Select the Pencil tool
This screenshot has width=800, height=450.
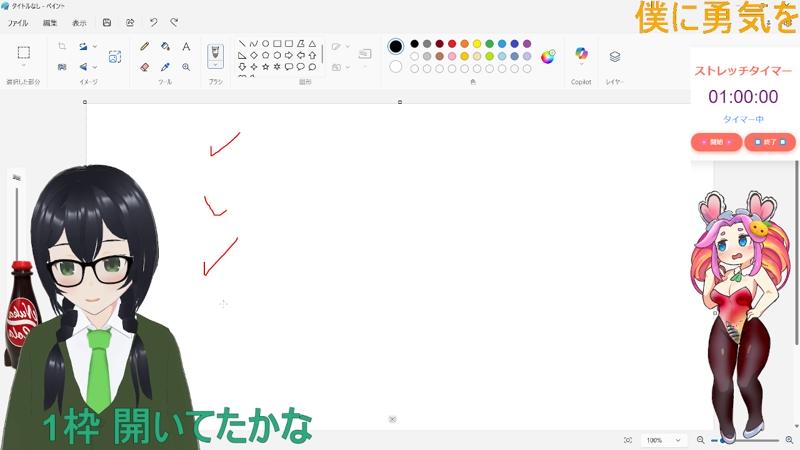[145, 46]
